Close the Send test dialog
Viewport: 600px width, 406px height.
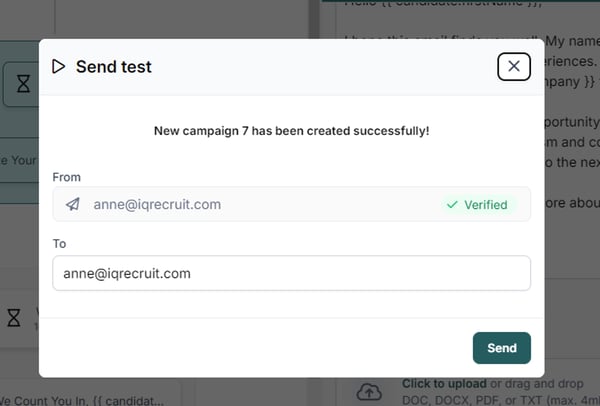513,66
